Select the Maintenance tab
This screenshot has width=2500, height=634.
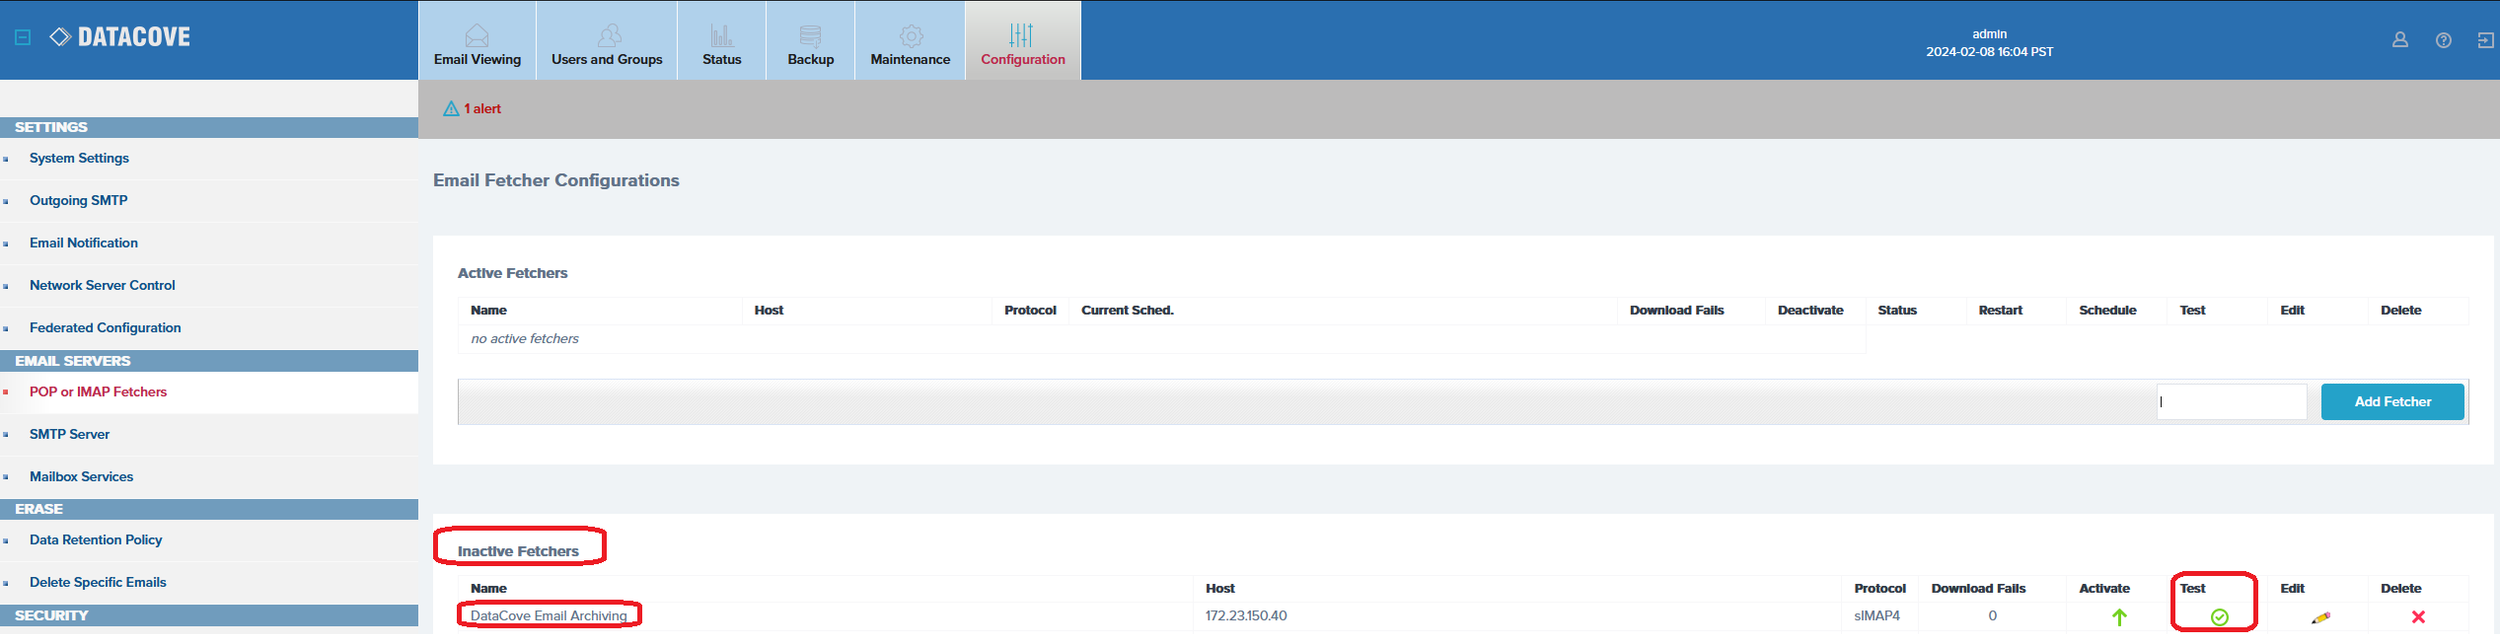[x=910, y=40]
